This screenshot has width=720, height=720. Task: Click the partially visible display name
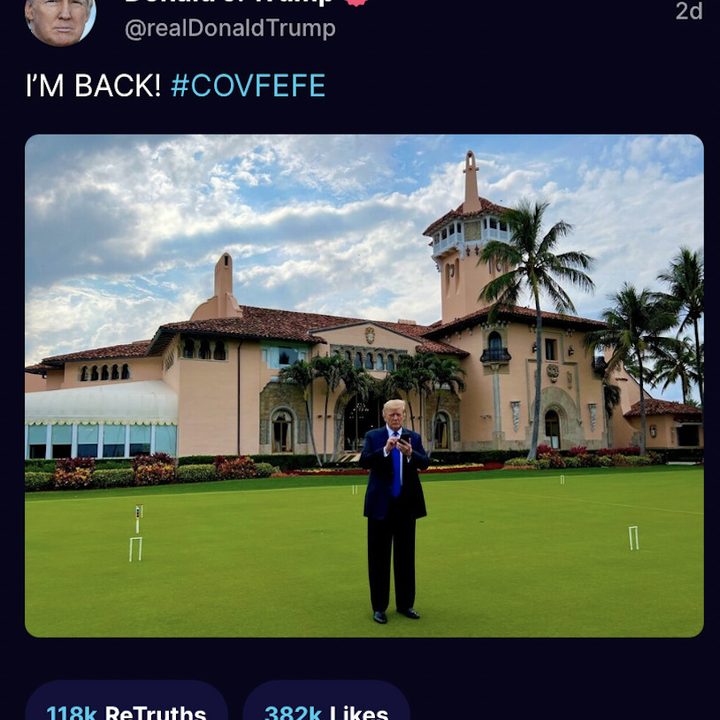pyautogui.click(x=228, y=3)
